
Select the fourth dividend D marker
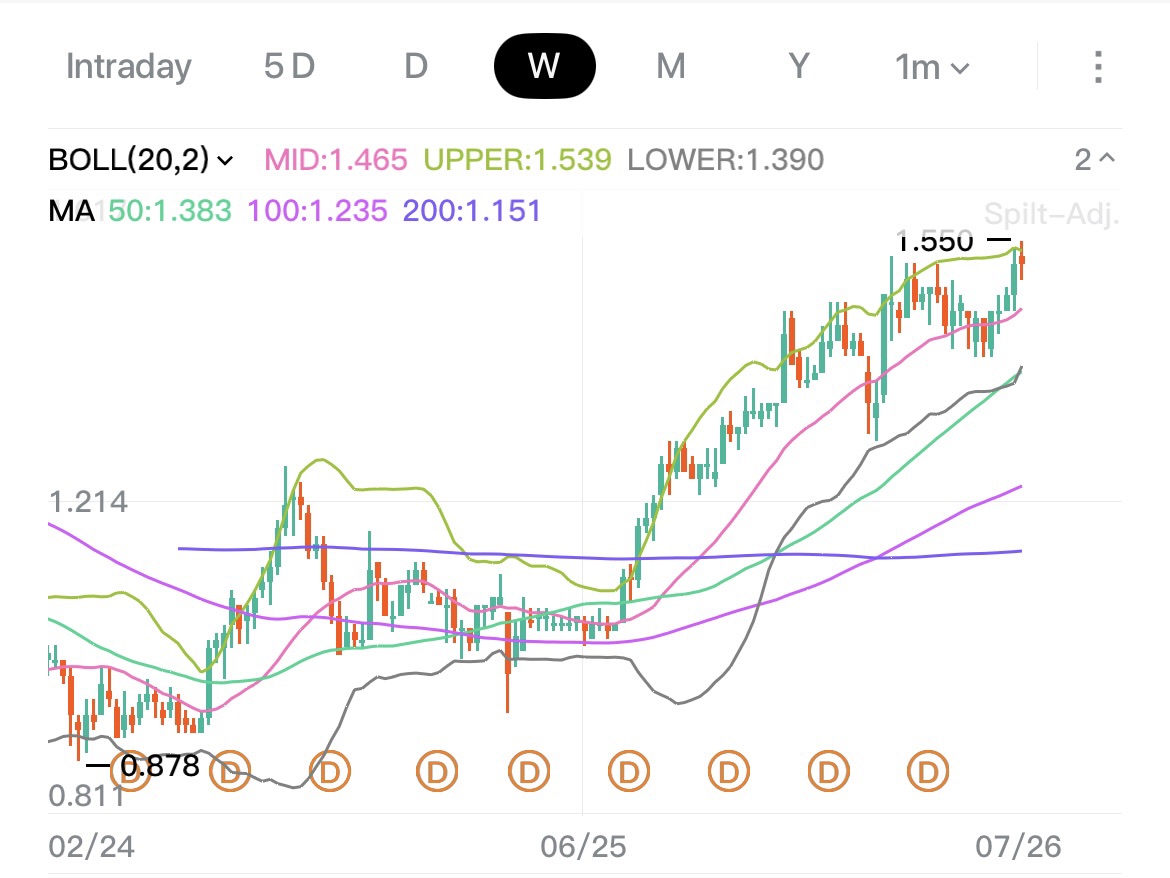(x=437, y=771)
